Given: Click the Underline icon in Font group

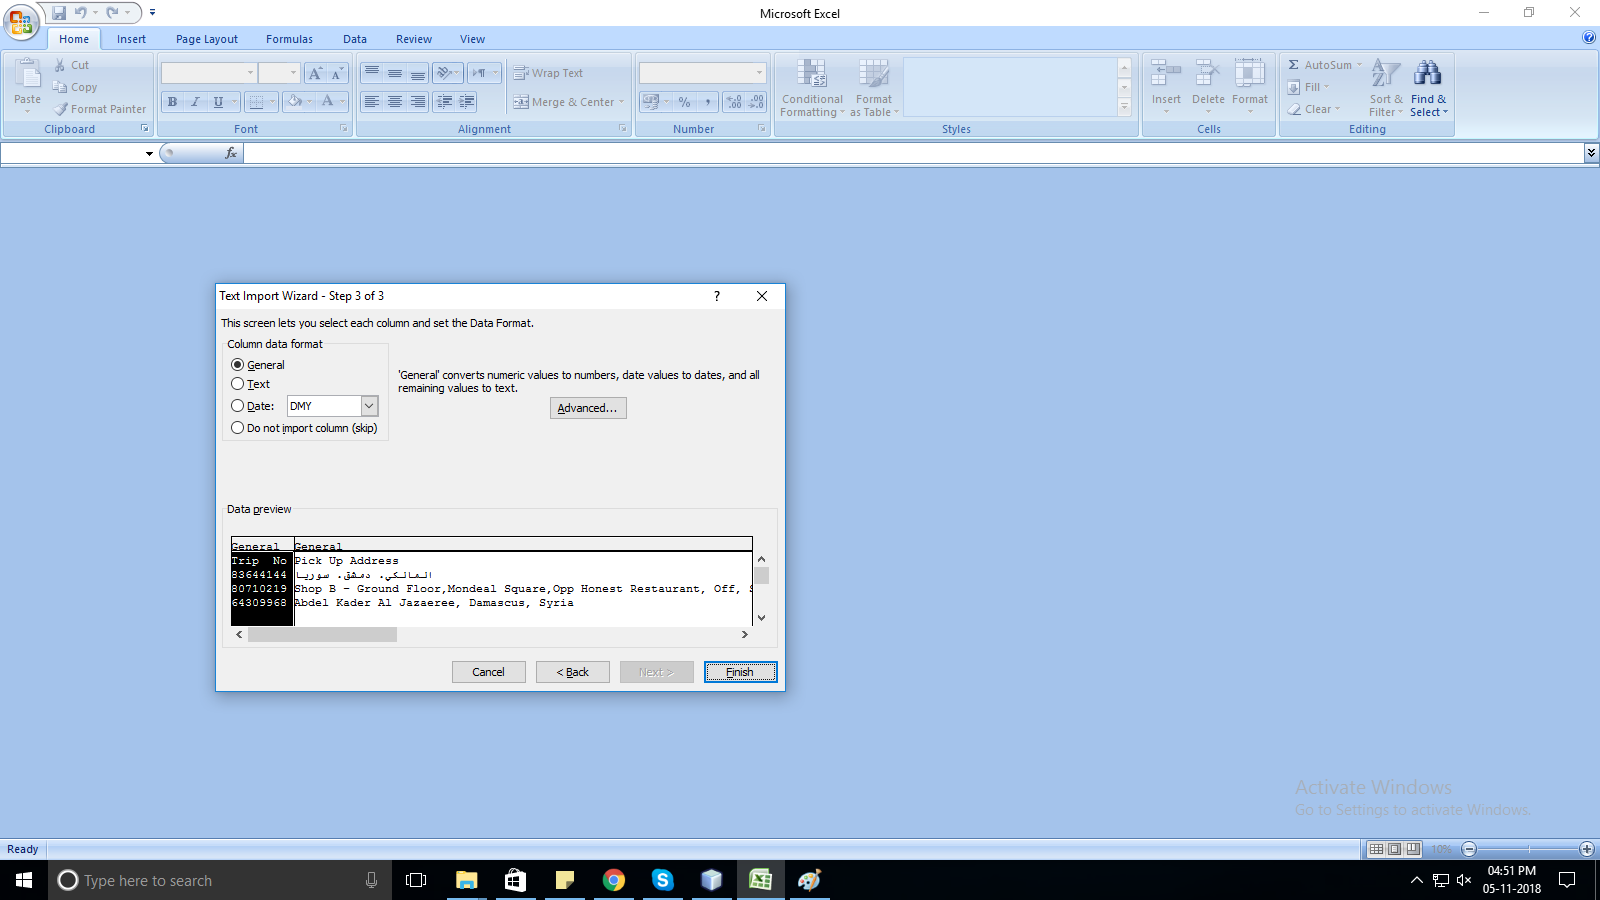Looking at the screenshot, I should (218, 102).
